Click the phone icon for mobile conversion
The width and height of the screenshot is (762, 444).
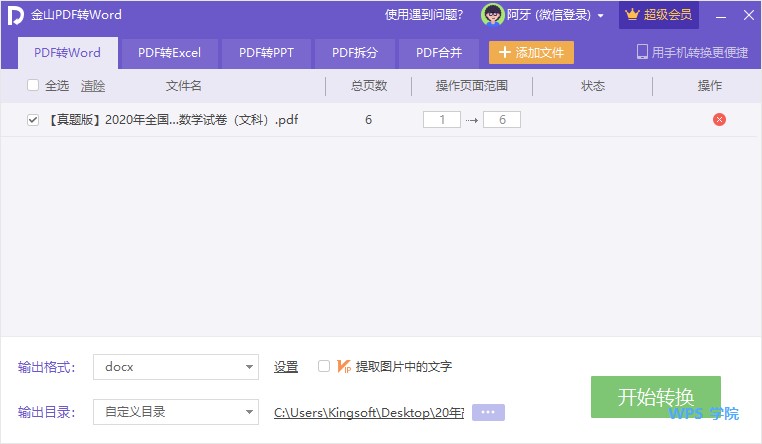click(642, 52)
